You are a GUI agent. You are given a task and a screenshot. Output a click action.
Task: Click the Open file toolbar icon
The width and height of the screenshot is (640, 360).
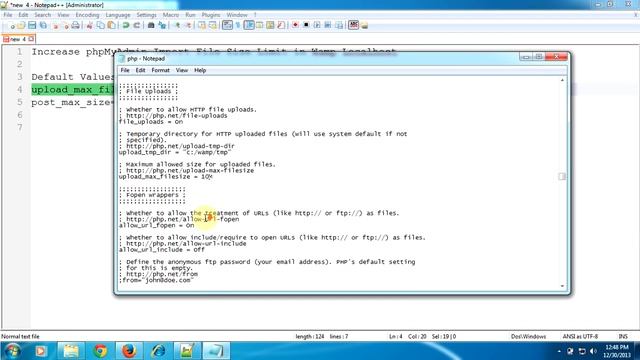[x=21, y=25]
